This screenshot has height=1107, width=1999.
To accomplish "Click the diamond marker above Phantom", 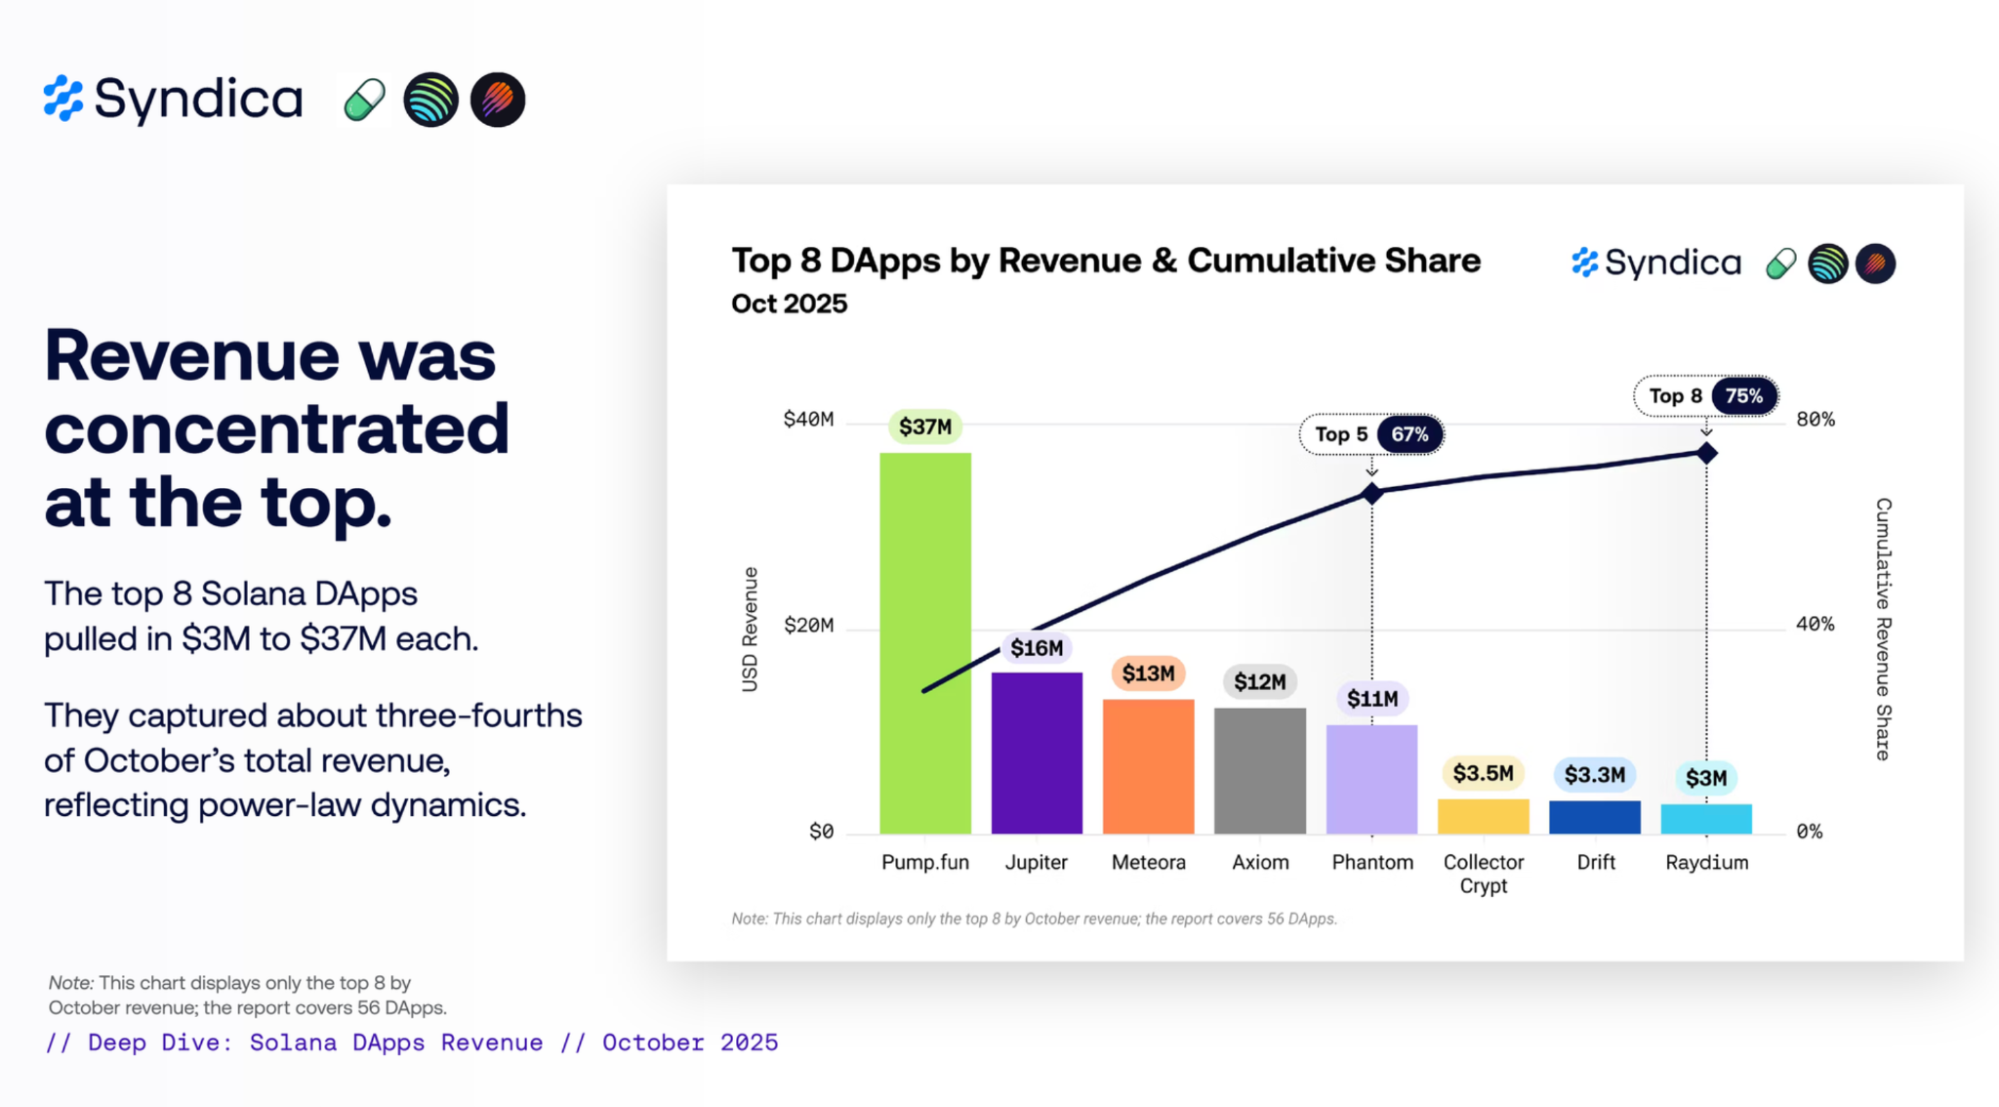I will point(1372,493).
